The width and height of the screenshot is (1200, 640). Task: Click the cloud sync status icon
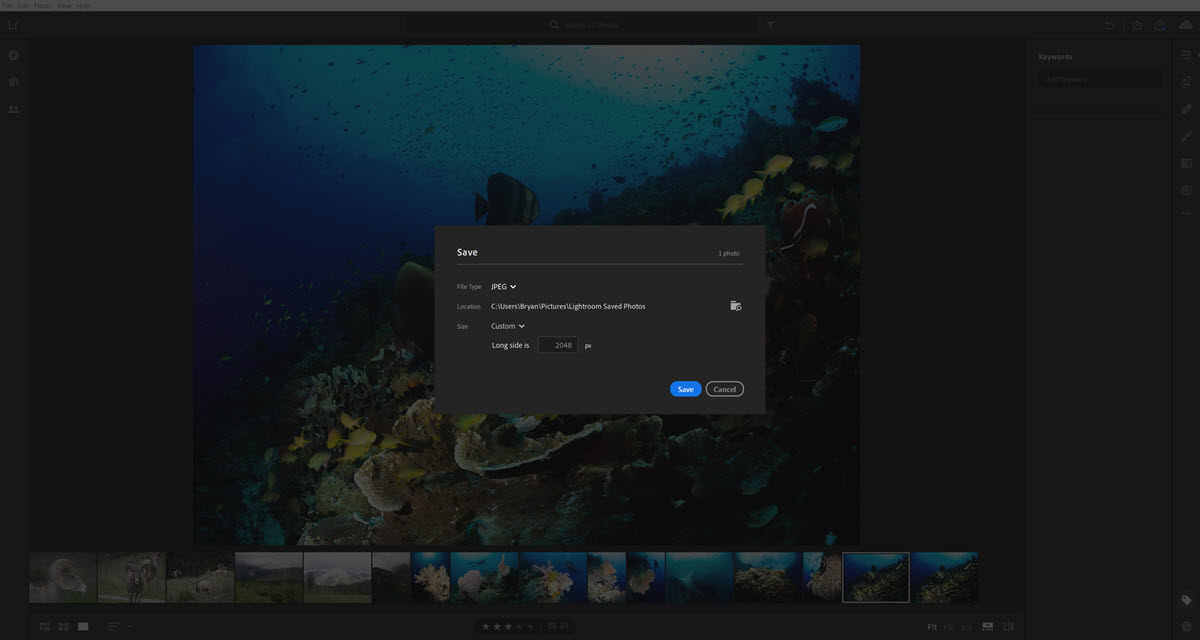pyautogui.click(x=1186, y=25)
